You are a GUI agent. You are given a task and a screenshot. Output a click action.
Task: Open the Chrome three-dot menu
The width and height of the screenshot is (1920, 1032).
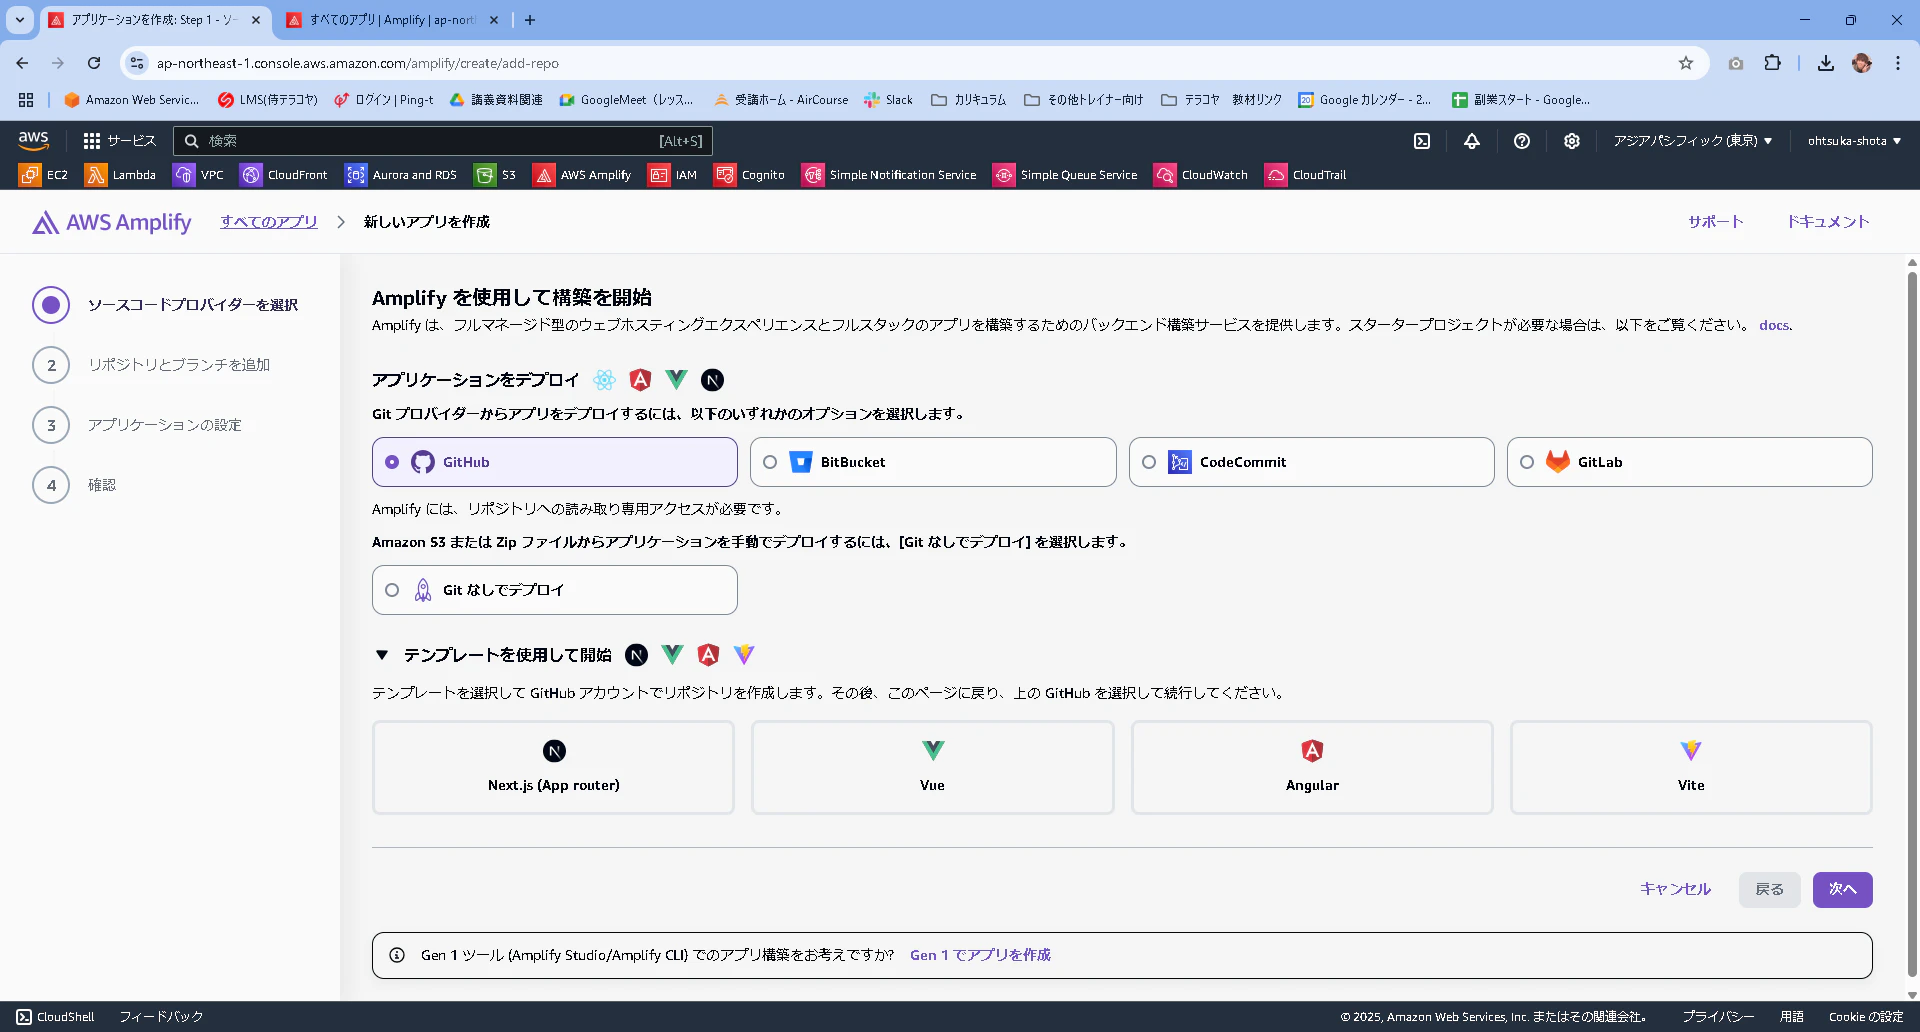1898,63
